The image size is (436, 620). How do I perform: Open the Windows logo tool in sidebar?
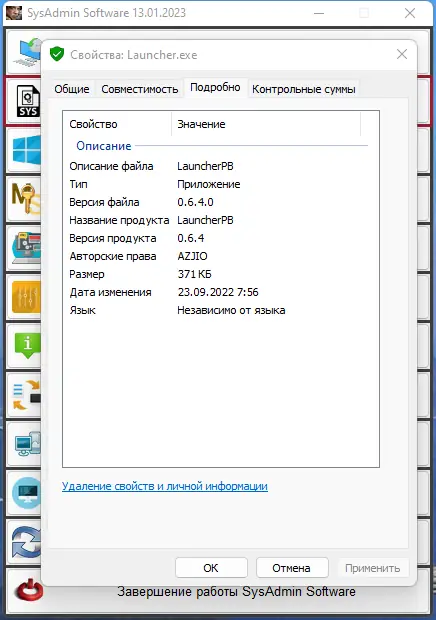(26, 149)
